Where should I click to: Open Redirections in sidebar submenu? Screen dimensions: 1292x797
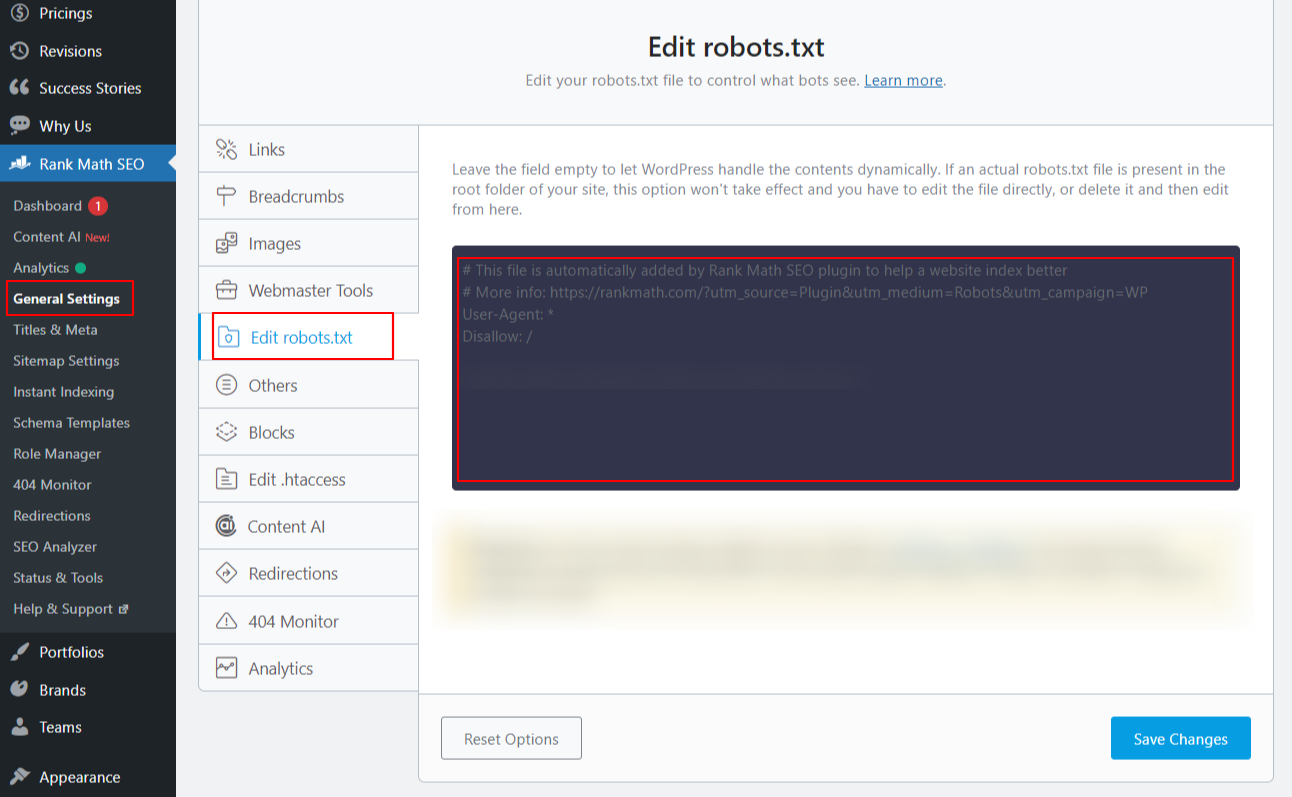tap(52, 516)
